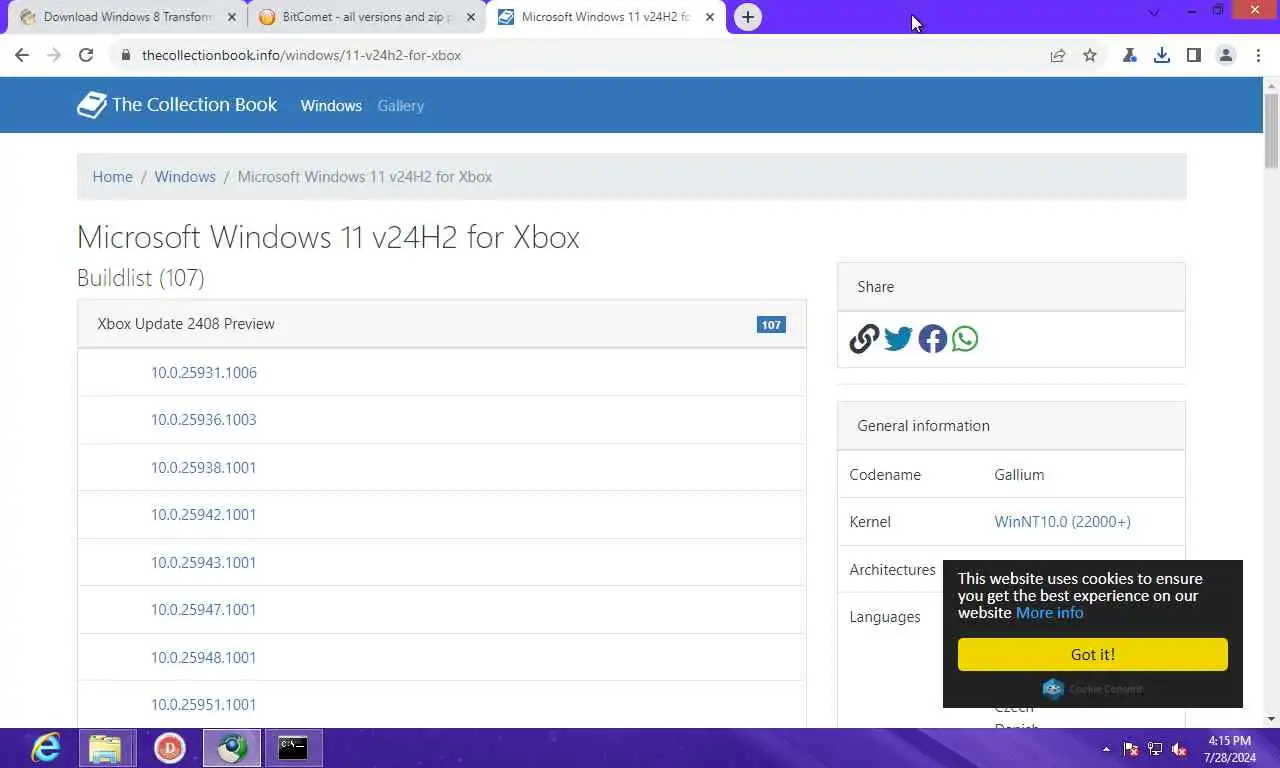Open Chrome Labs flask icon
Image resolution: width=1280 pixels, height=768 pixels.
tap(1130, 56)
